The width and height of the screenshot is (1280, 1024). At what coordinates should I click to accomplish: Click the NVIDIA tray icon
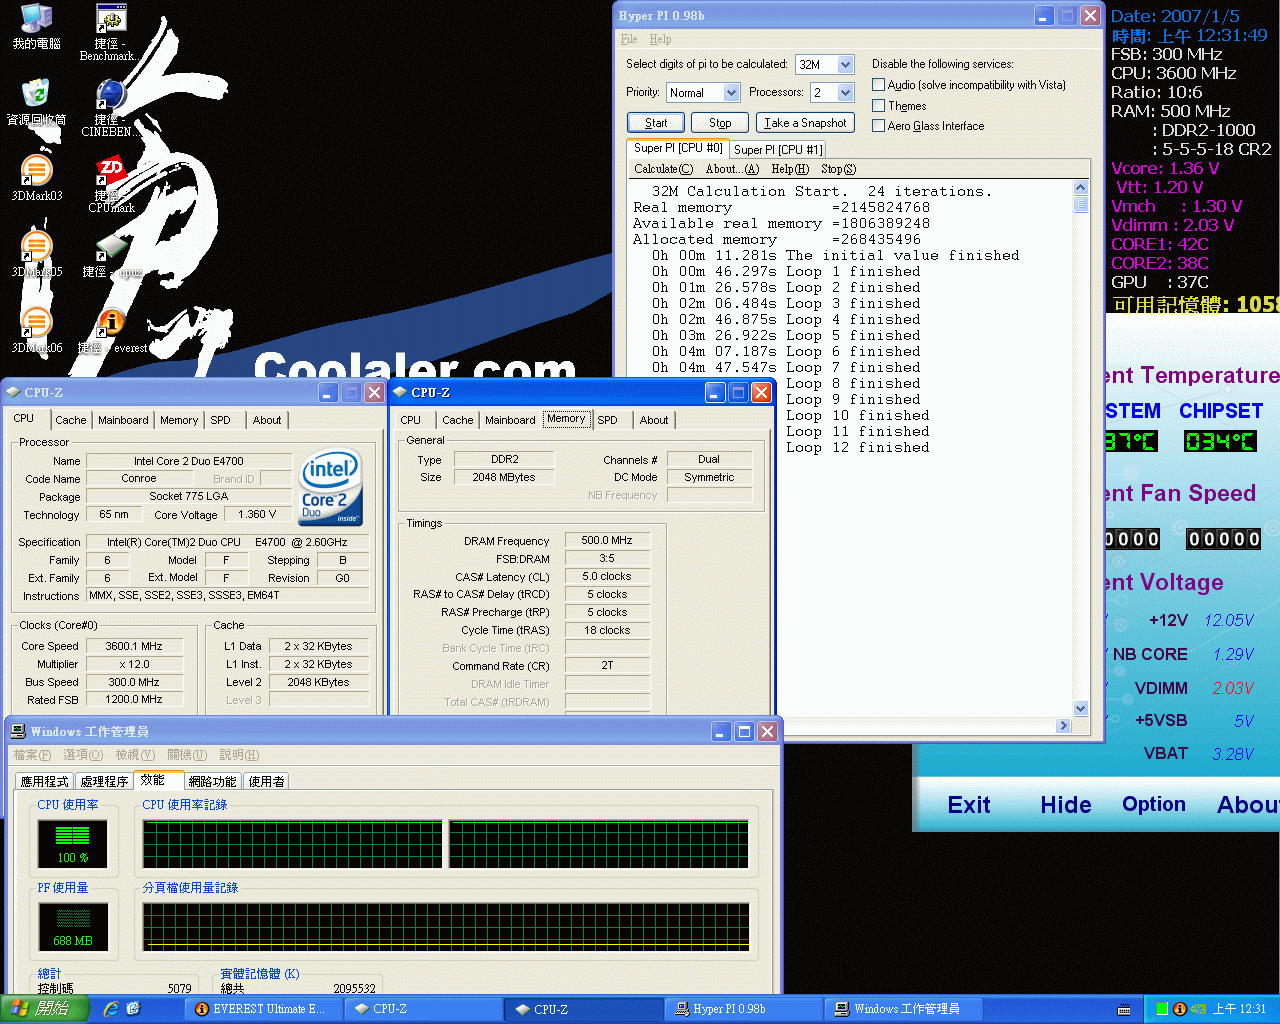(1197, 1009)
